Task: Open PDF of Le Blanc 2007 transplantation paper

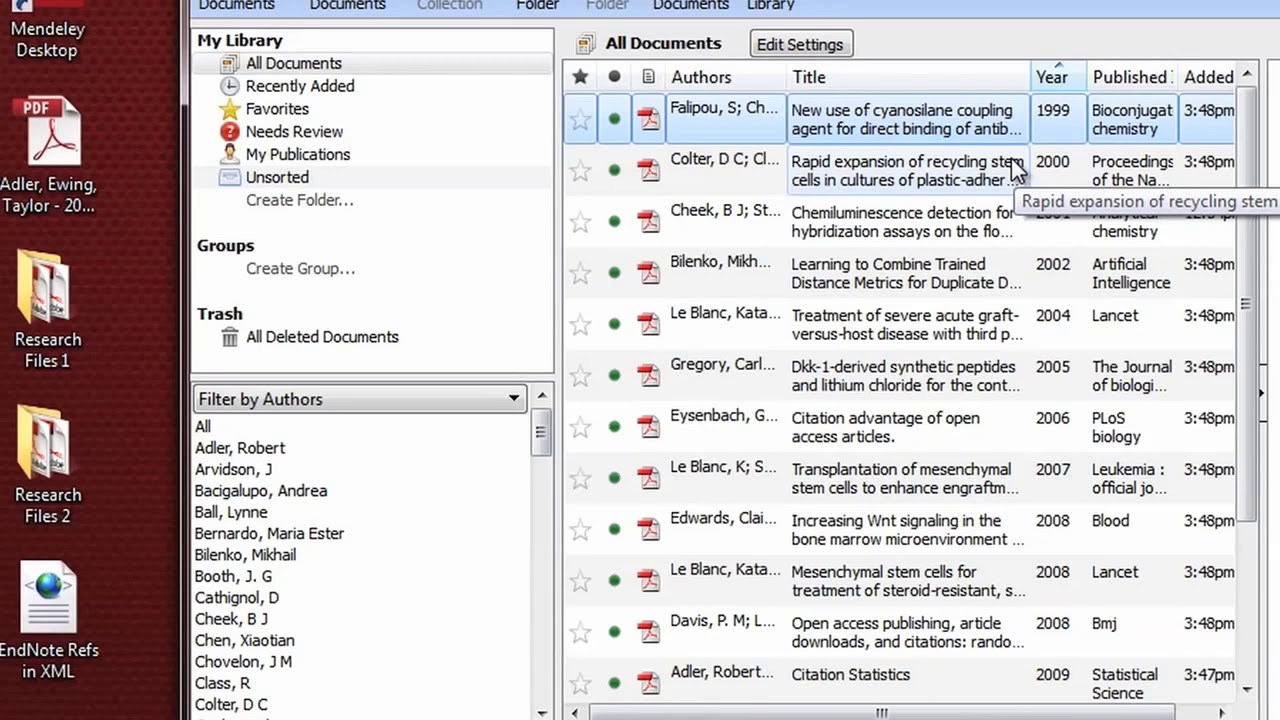Action: 649,477
